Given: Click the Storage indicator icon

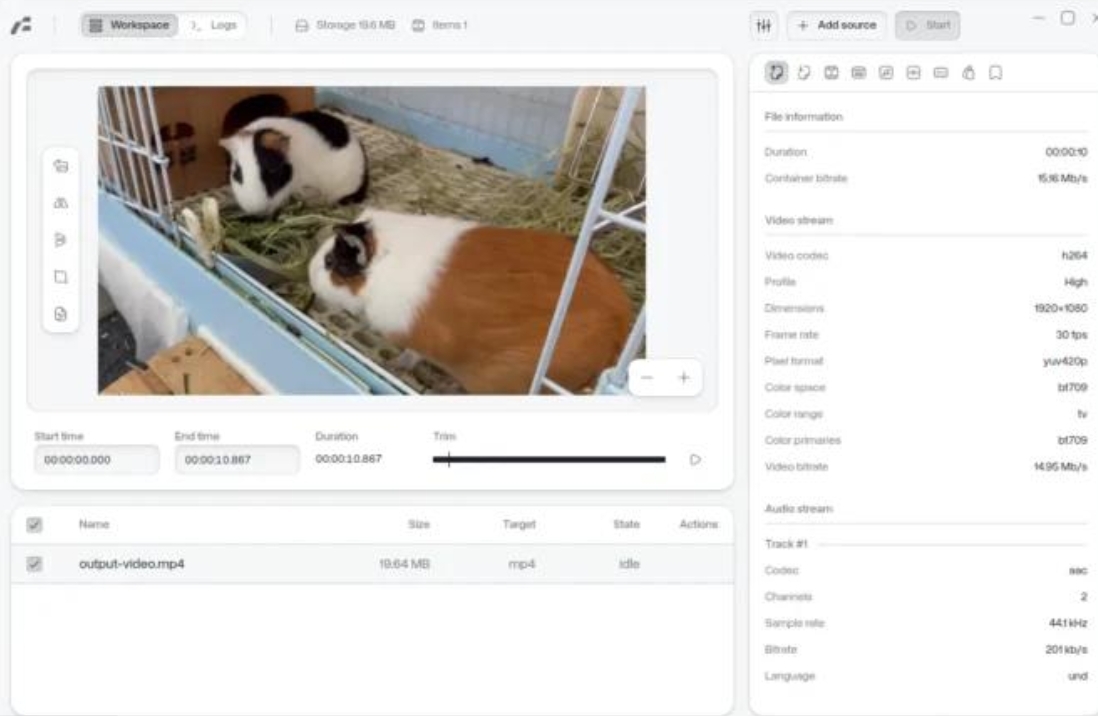Looking at the screenshot, I should 302,26.
